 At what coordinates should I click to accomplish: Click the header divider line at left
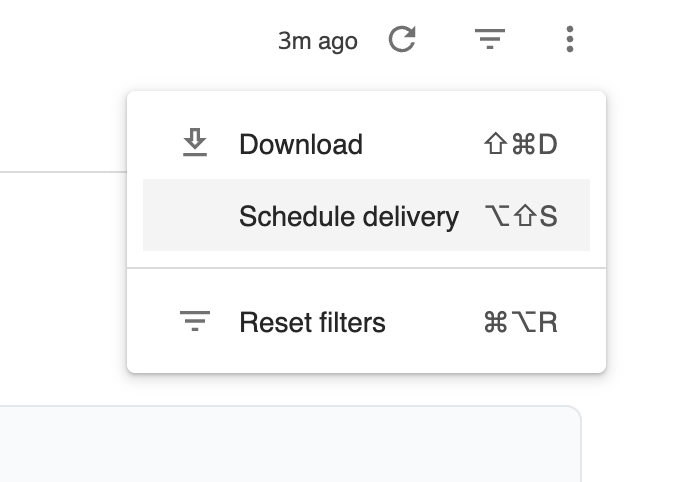[x=63, y=172]
